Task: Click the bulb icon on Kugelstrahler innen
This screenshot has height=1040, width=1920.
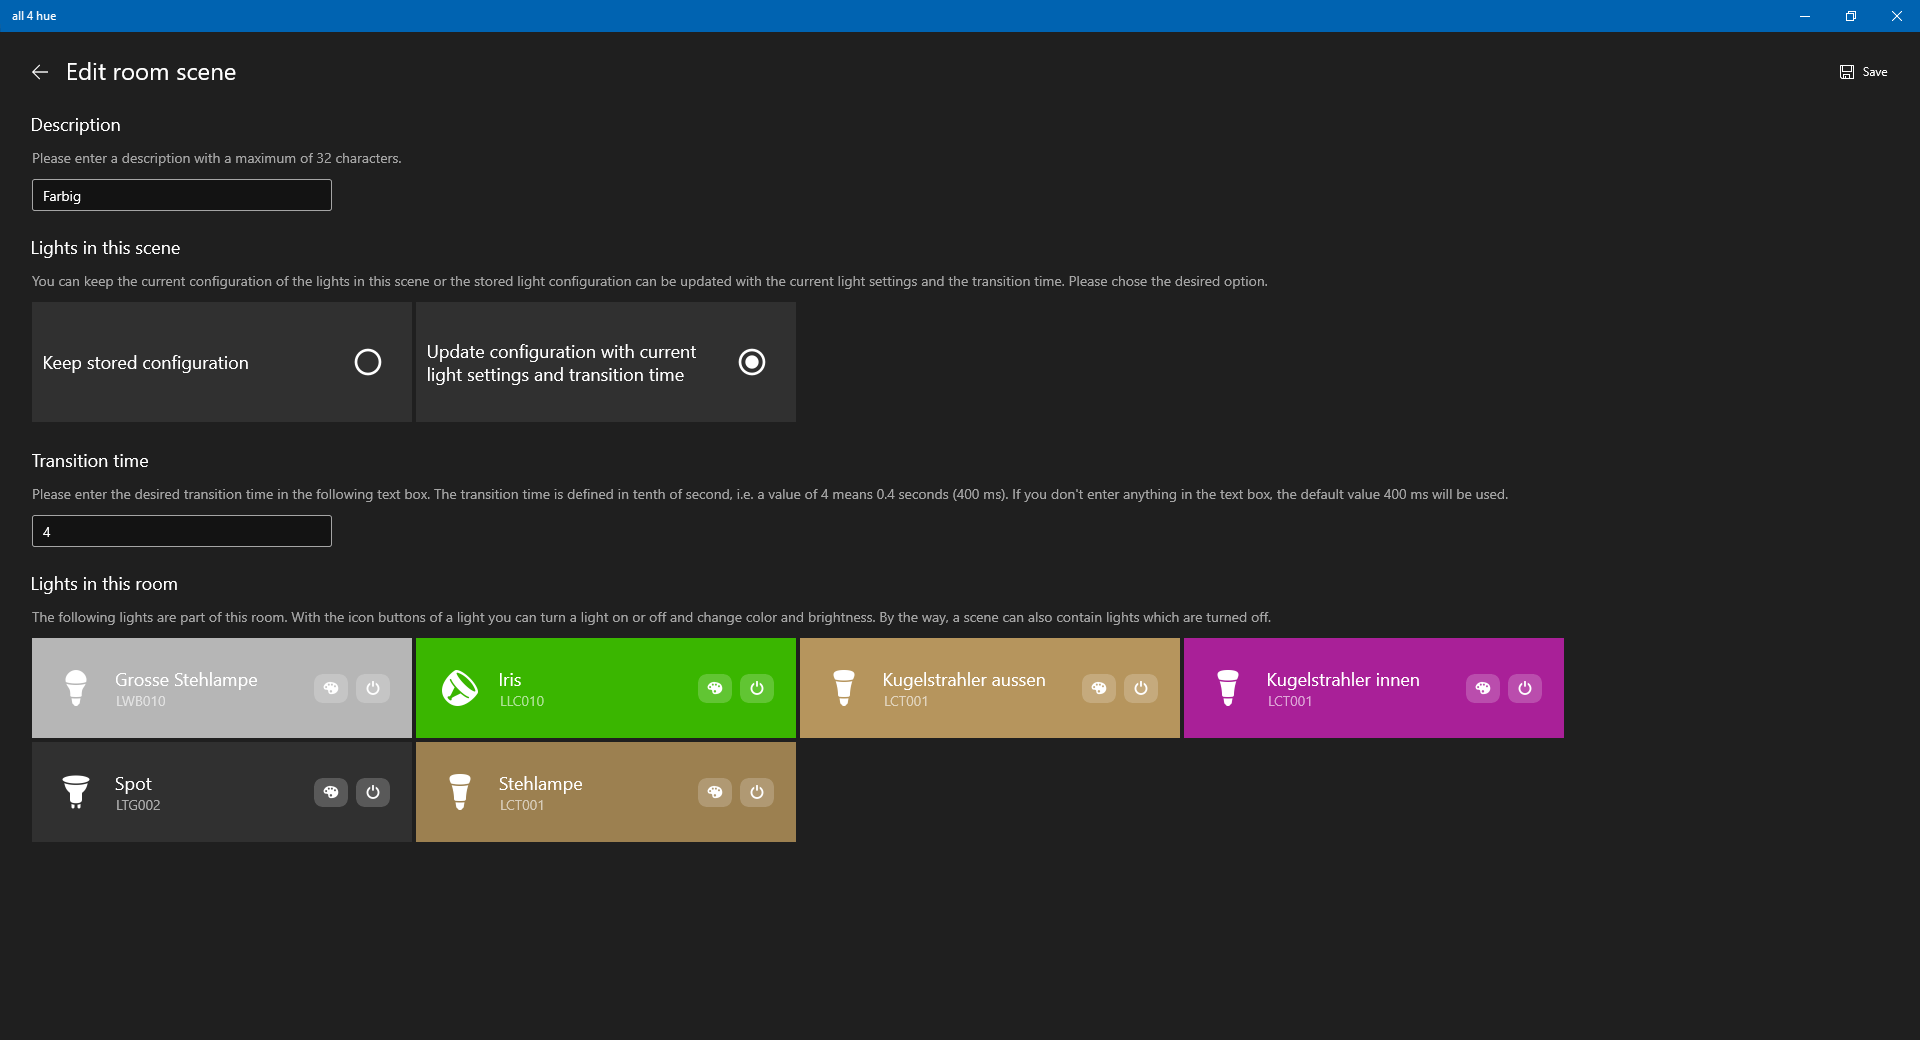Action: 1227,688
